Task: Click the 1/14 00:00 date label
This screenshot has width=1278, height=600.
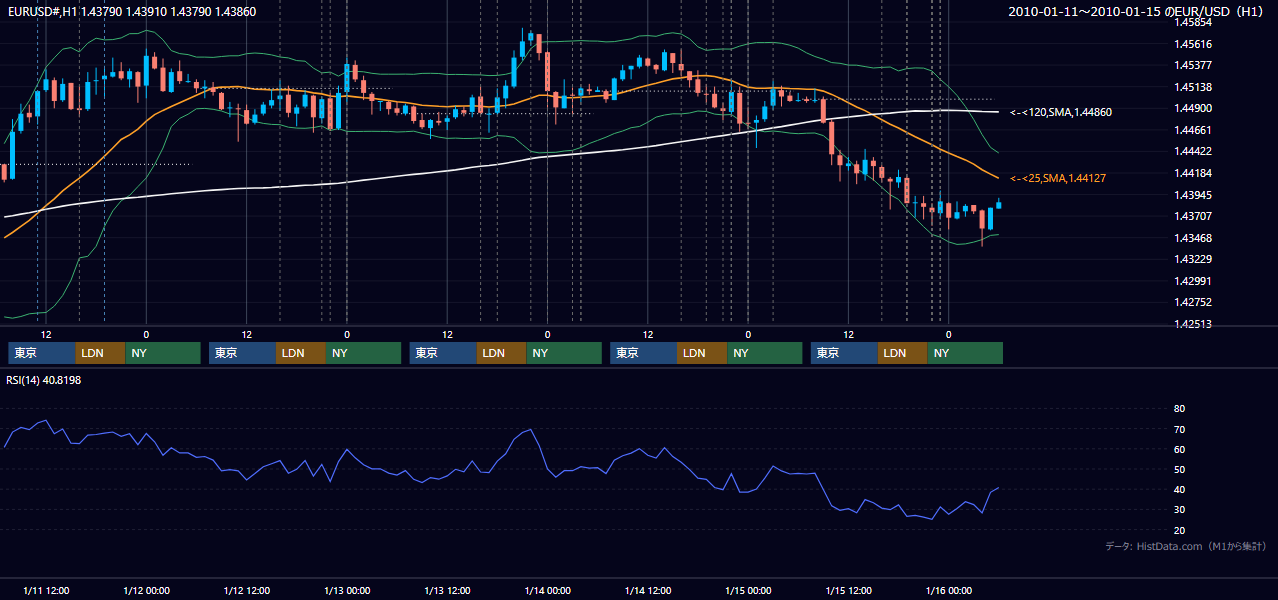Action: [x=547, y=591]
